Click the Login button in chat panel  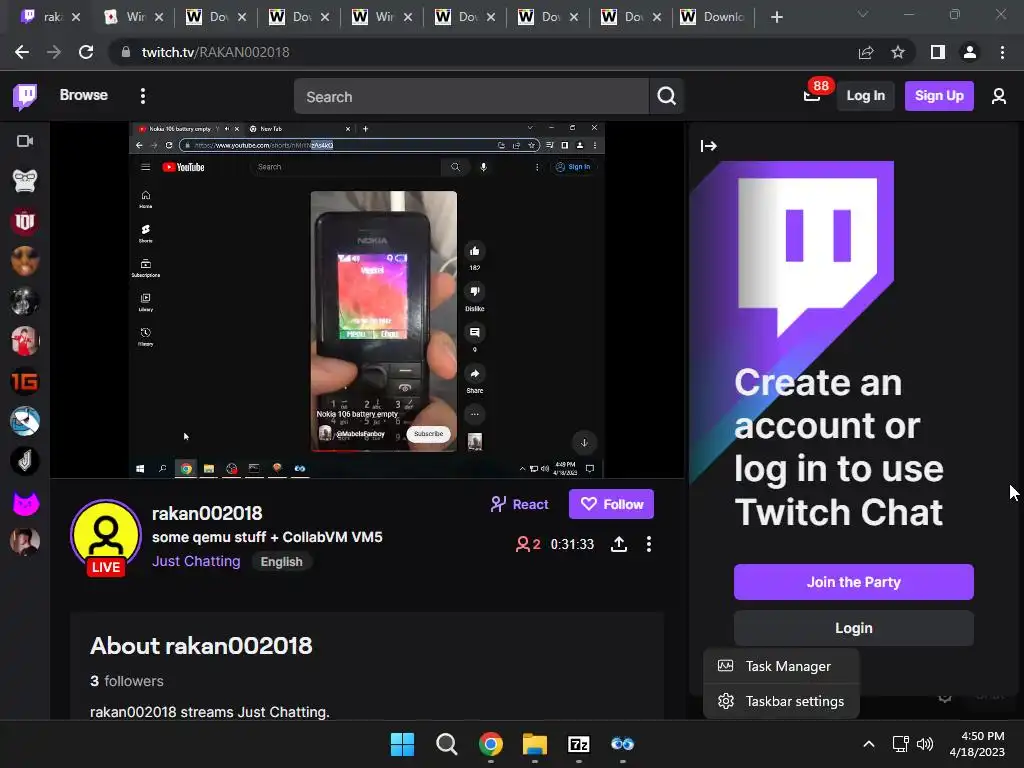coord(854,628)
